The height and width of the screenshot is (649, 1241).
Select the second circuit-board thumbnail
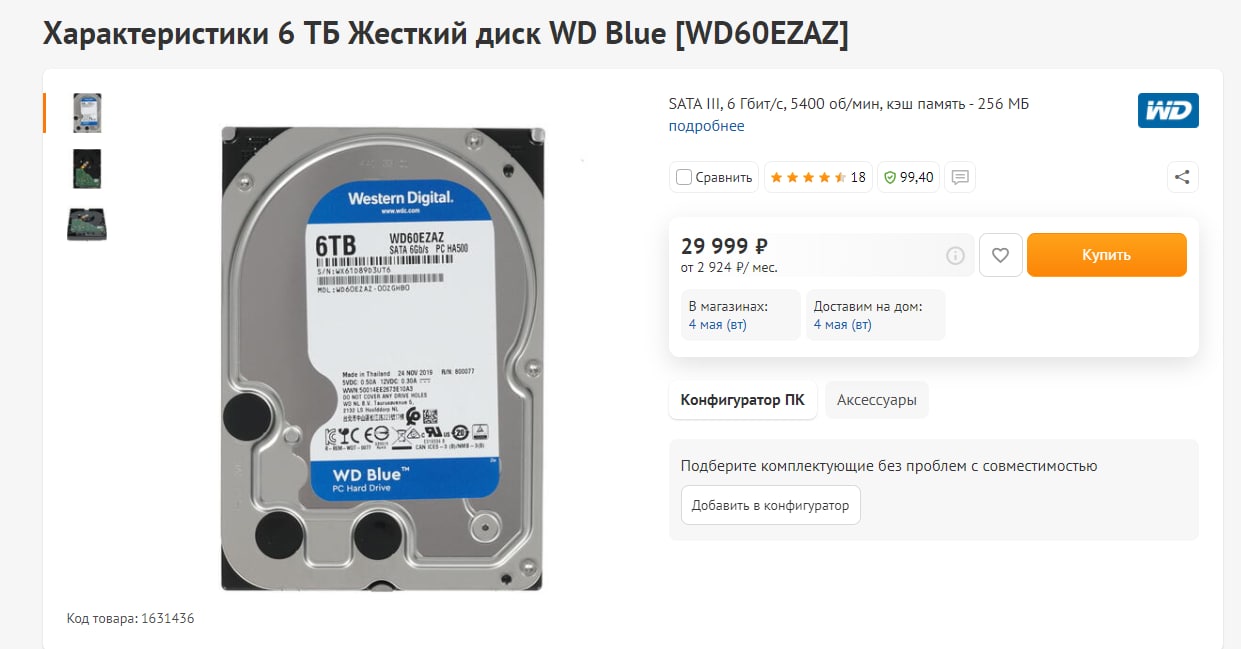click(x=87, y=169)
